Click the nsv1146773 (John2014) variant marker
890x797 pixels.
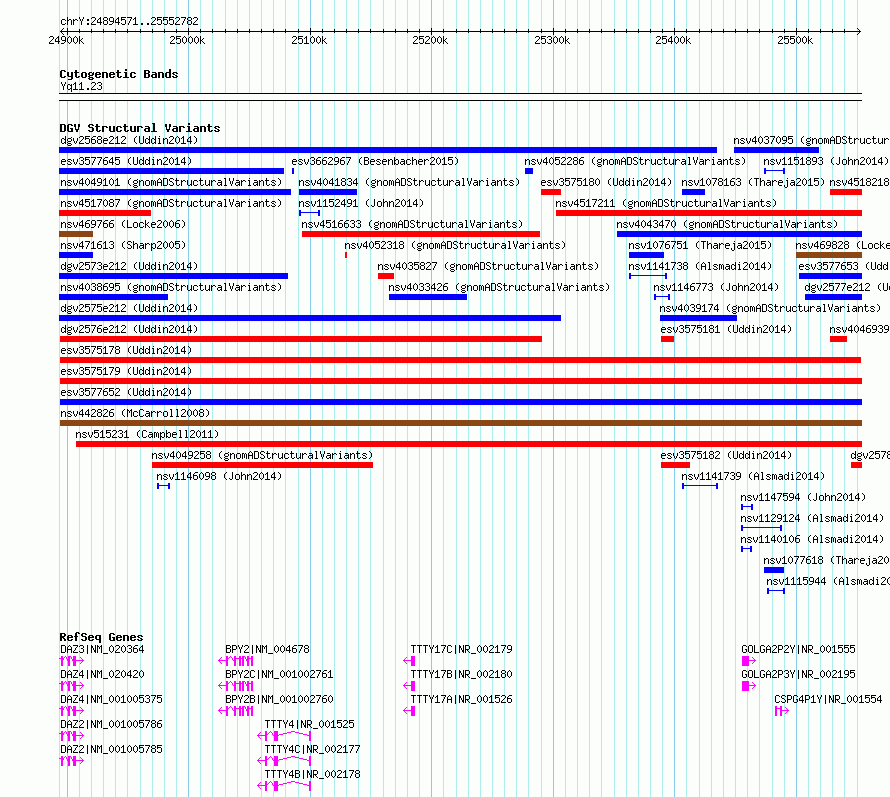point(662,297)
